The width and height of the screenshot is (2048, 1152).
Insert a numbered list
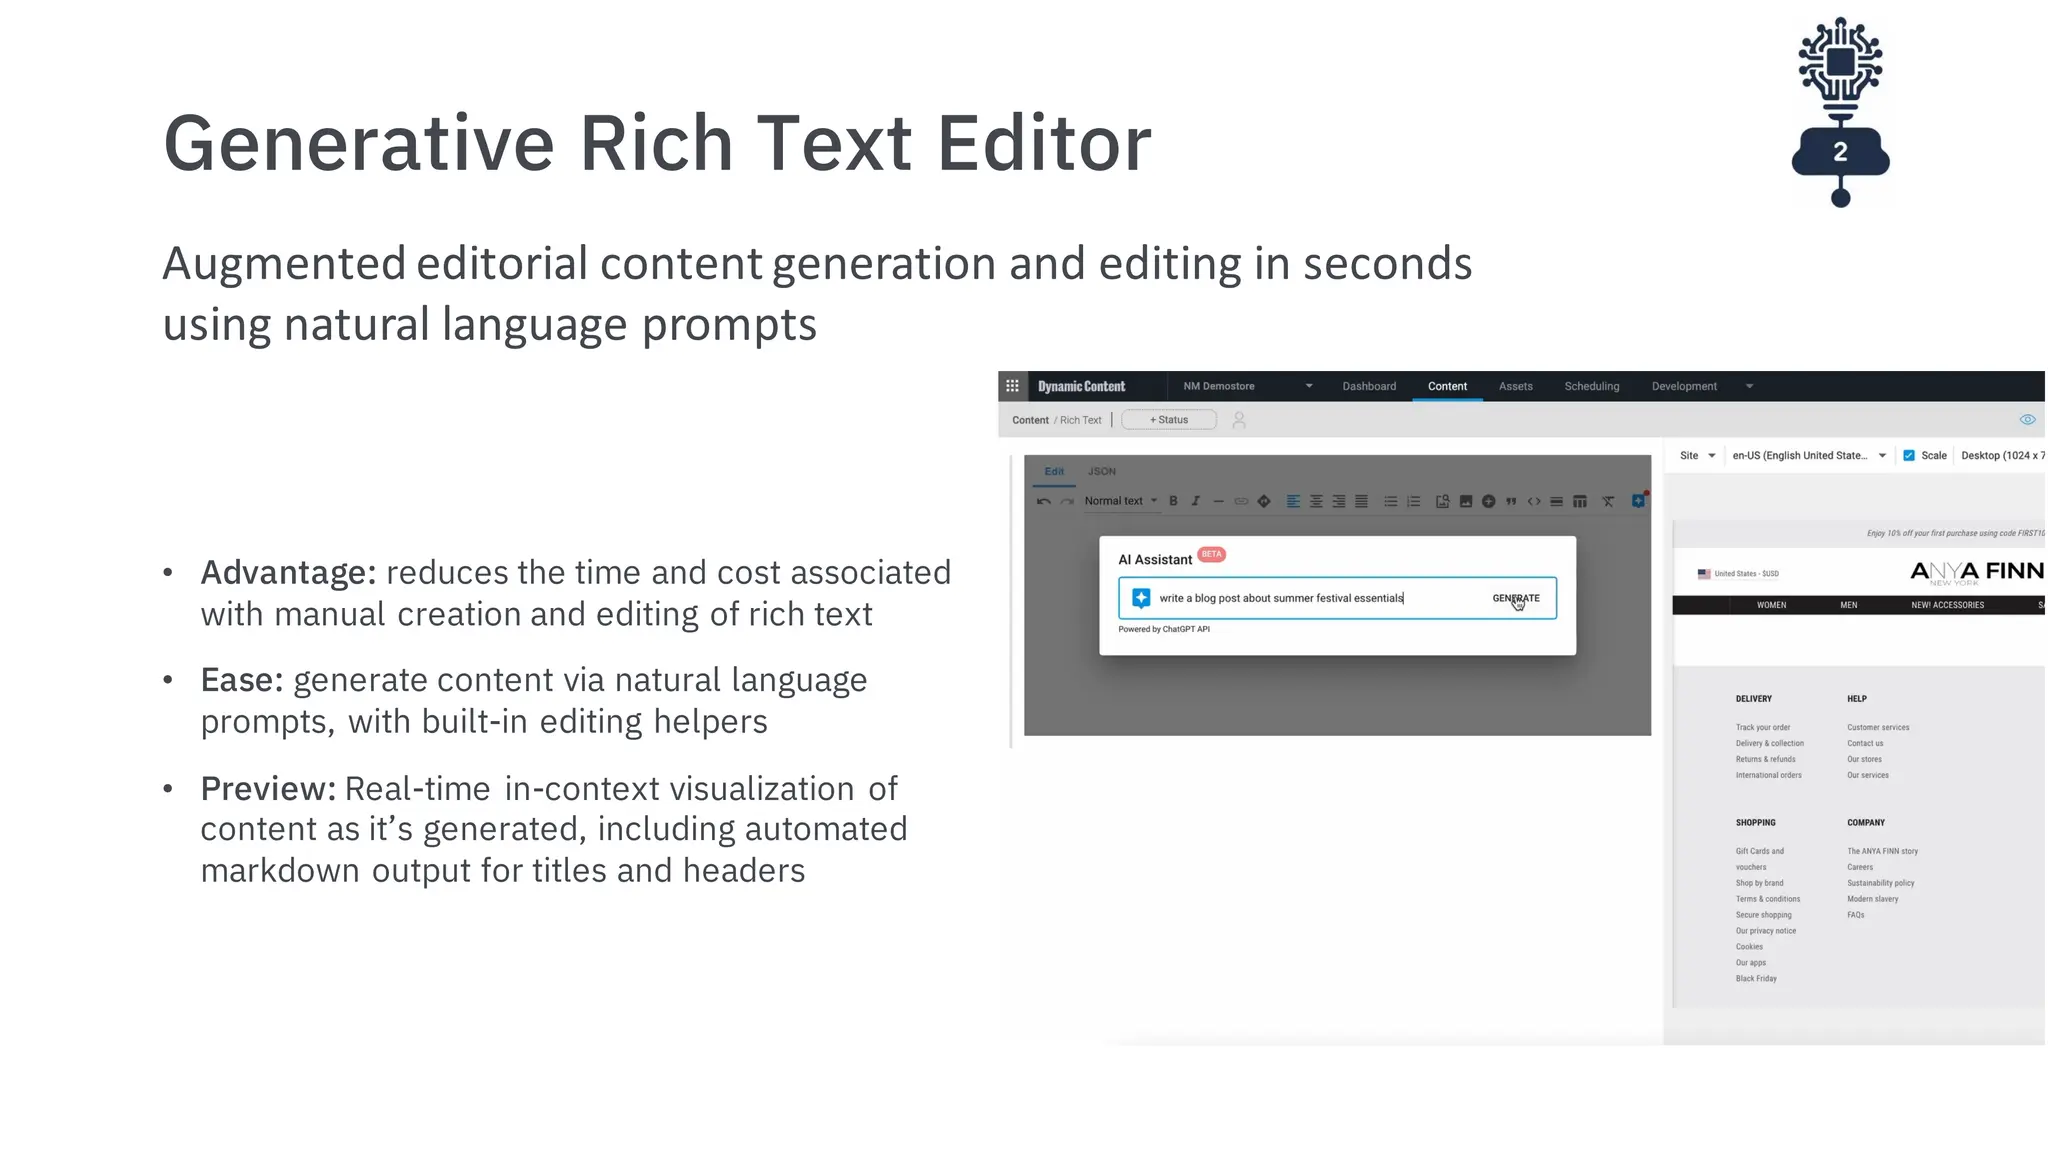(1413, 501)
